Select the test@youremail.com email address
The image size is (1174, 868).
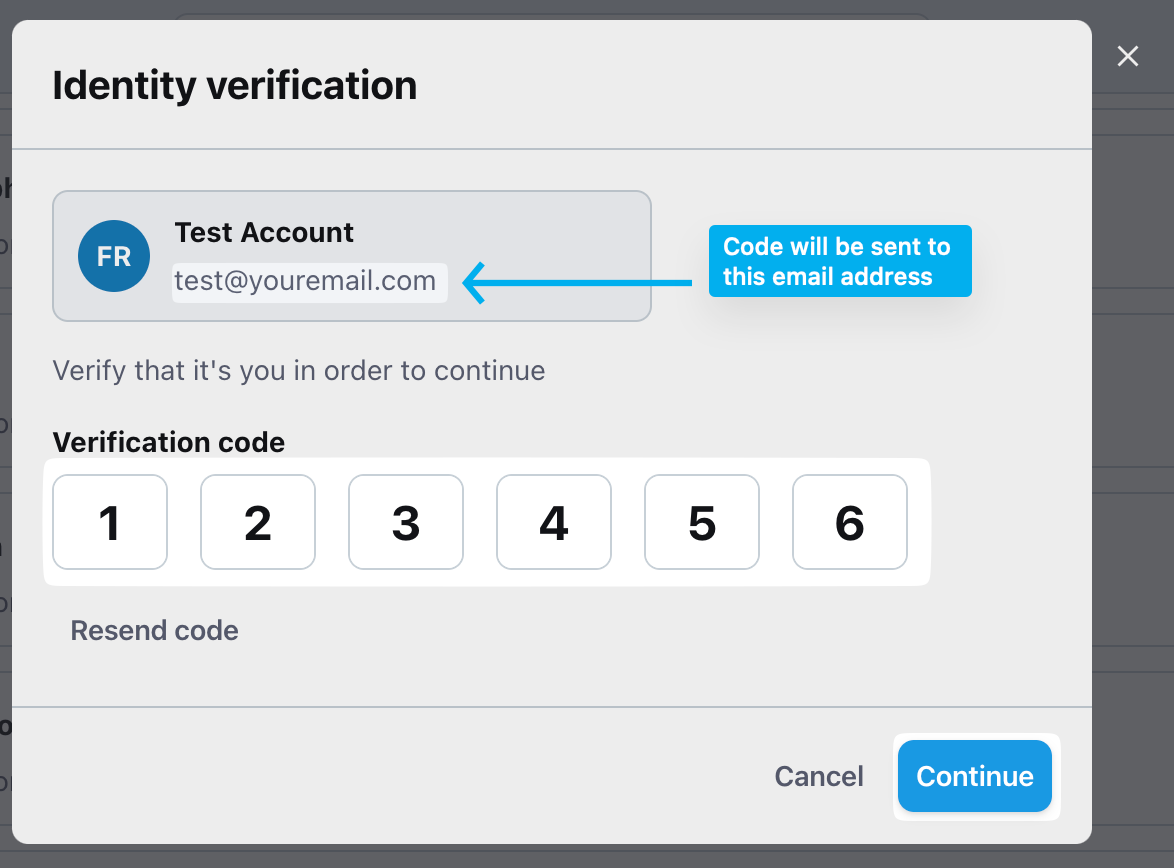(x=305, y=282)
